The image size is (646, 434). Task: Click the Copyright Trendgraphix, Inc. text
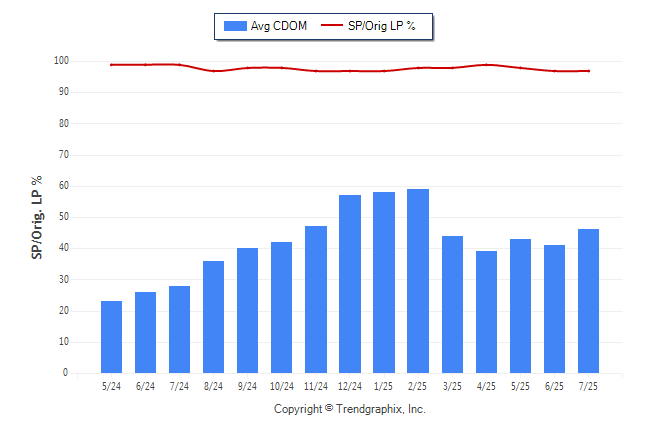[350, 409]
